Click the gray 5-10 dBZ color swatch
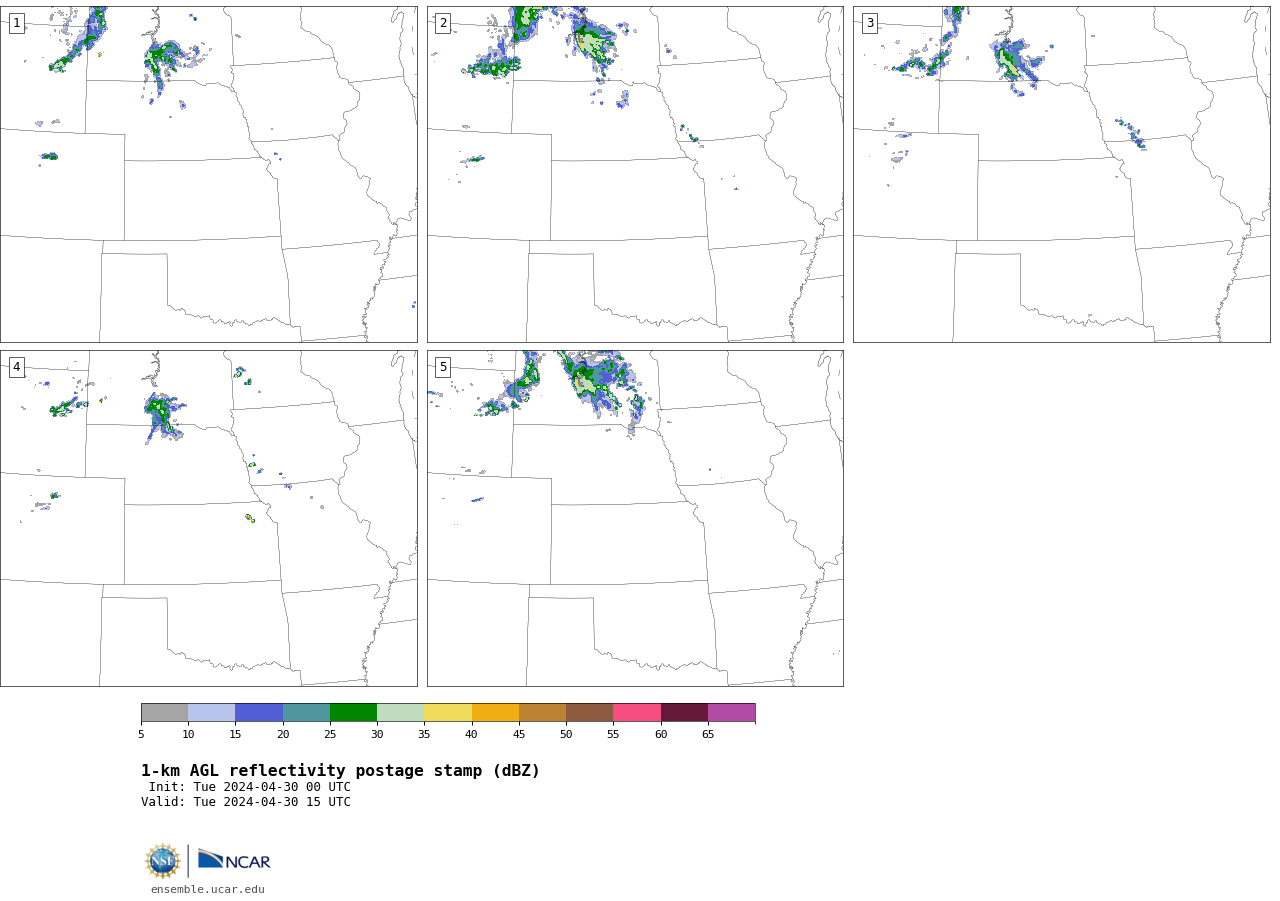The height and width of the screenshot is (901, 1280). [164, 713]
